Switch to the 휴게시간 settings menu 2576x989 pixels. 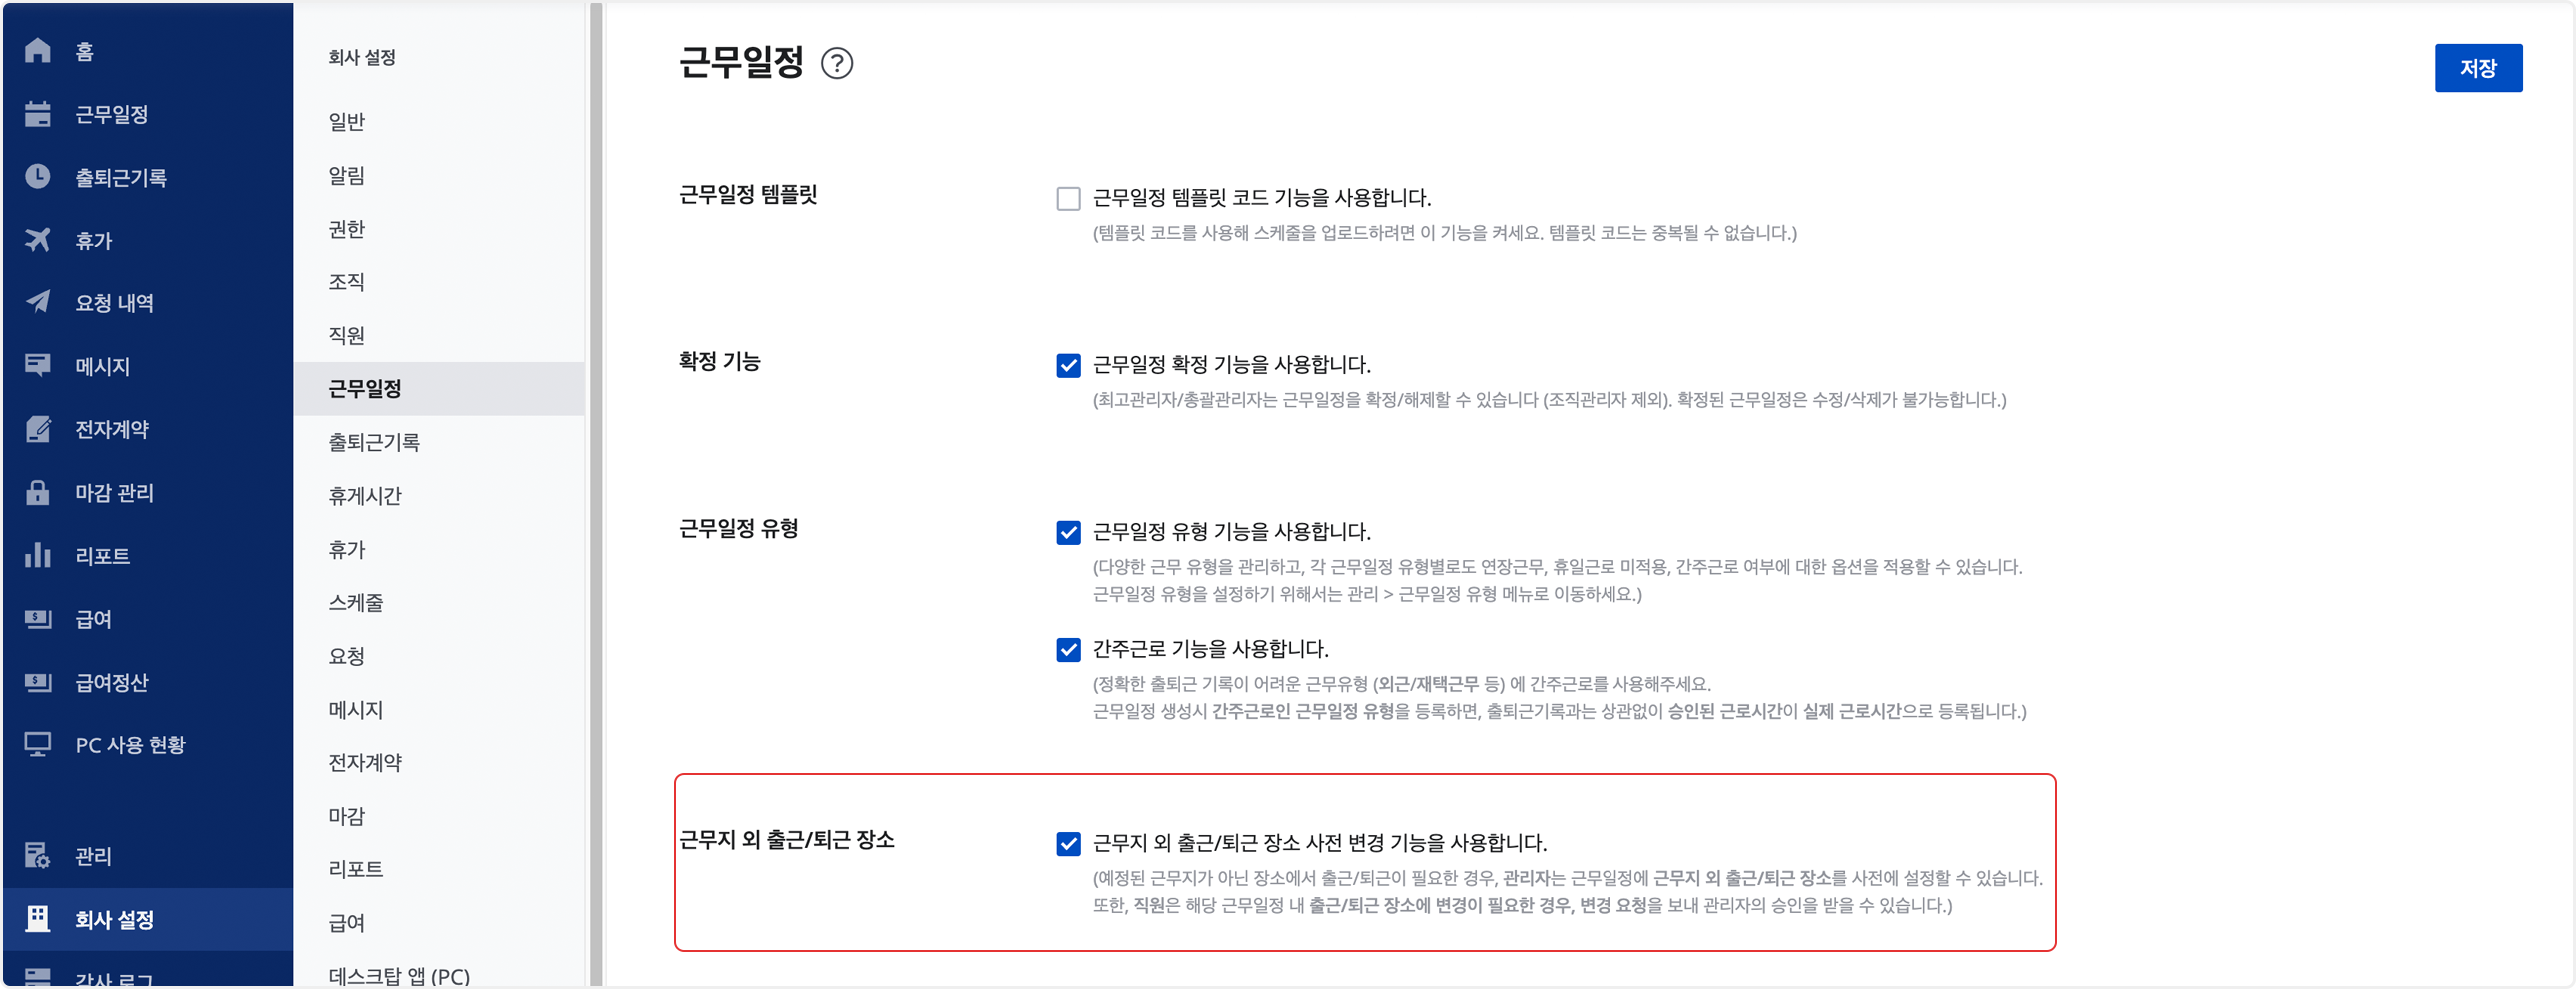[x=365, y=495]
